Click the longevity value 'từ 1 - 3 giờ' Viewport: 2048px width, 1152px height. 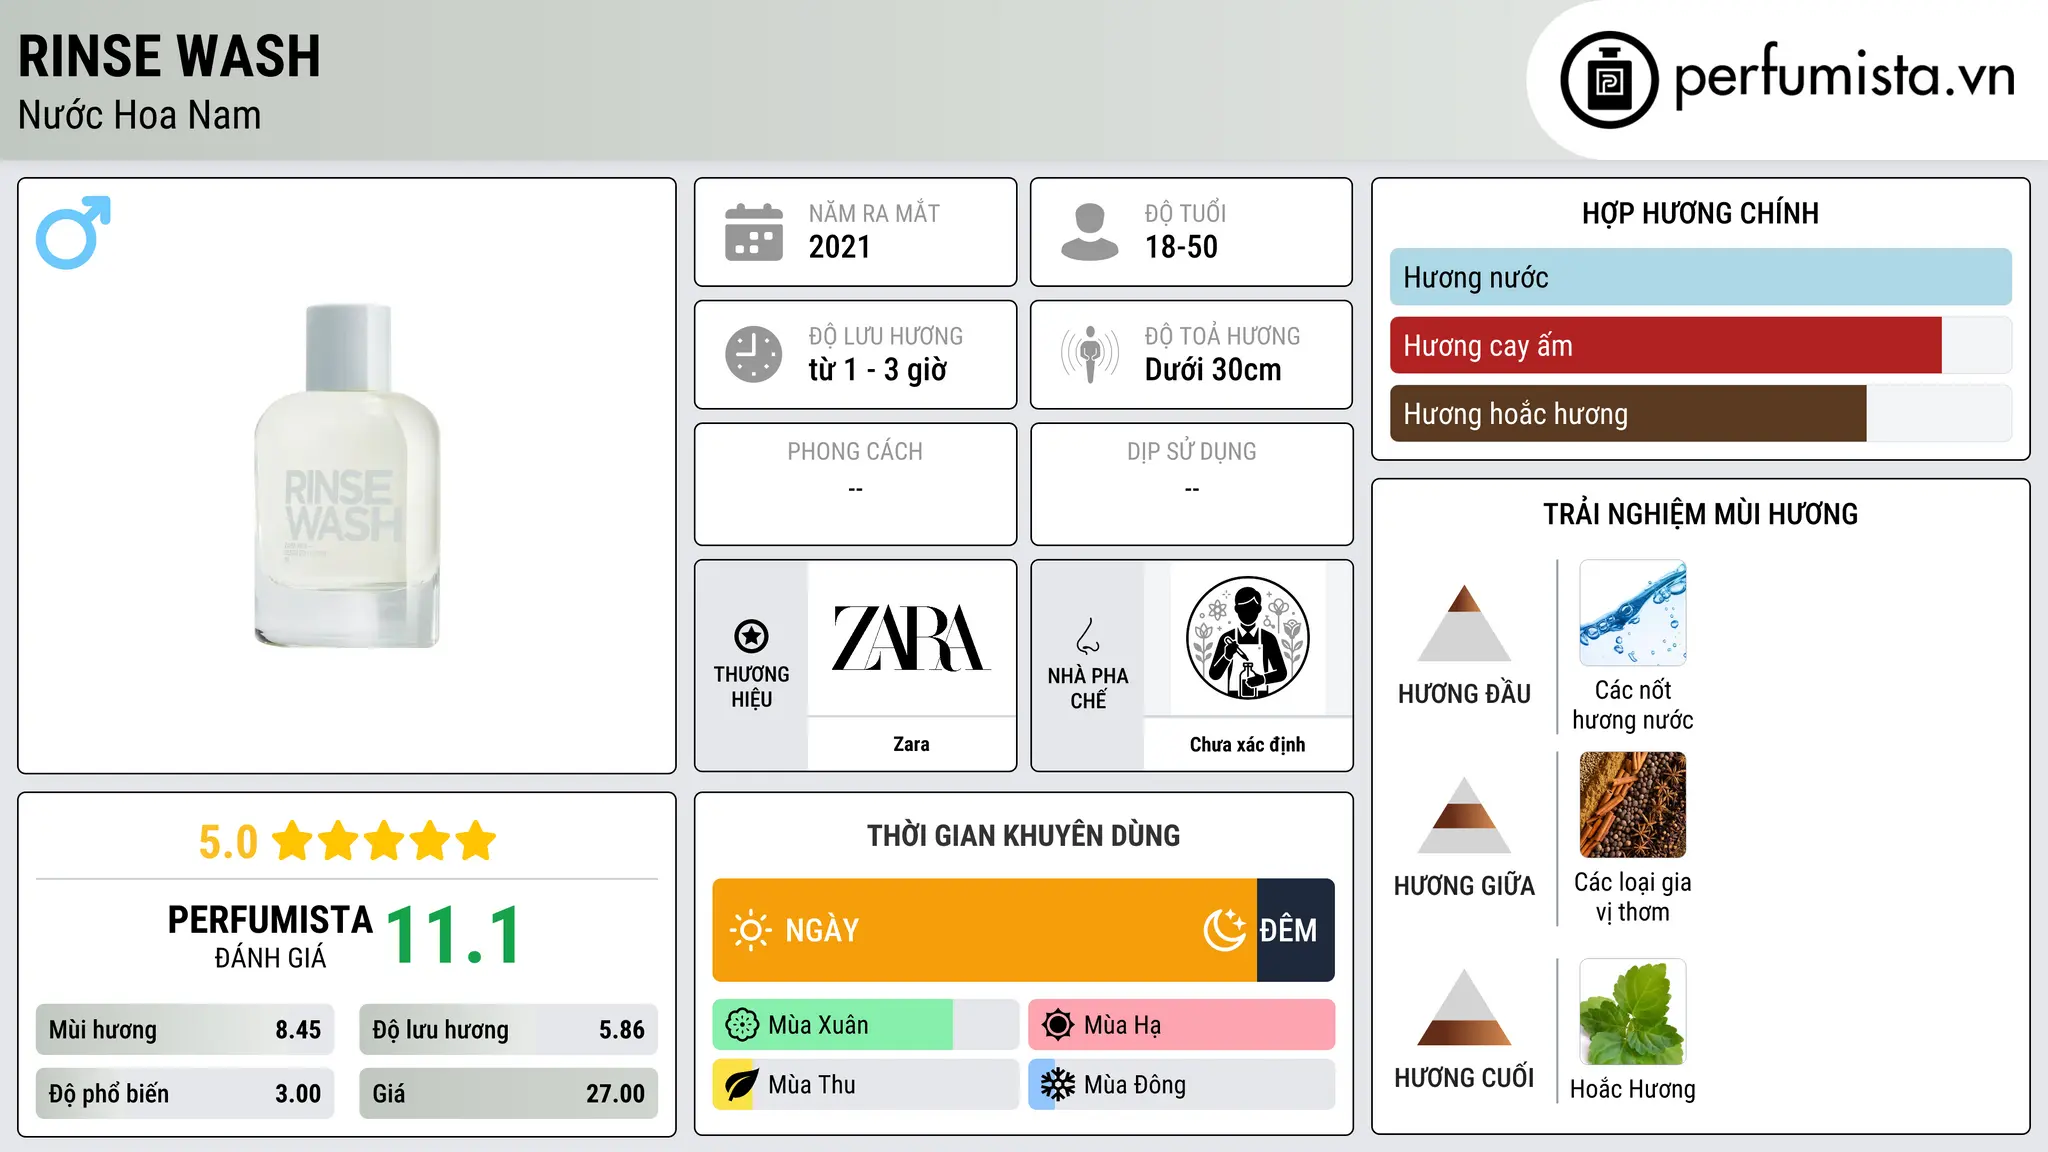[877, 370]
